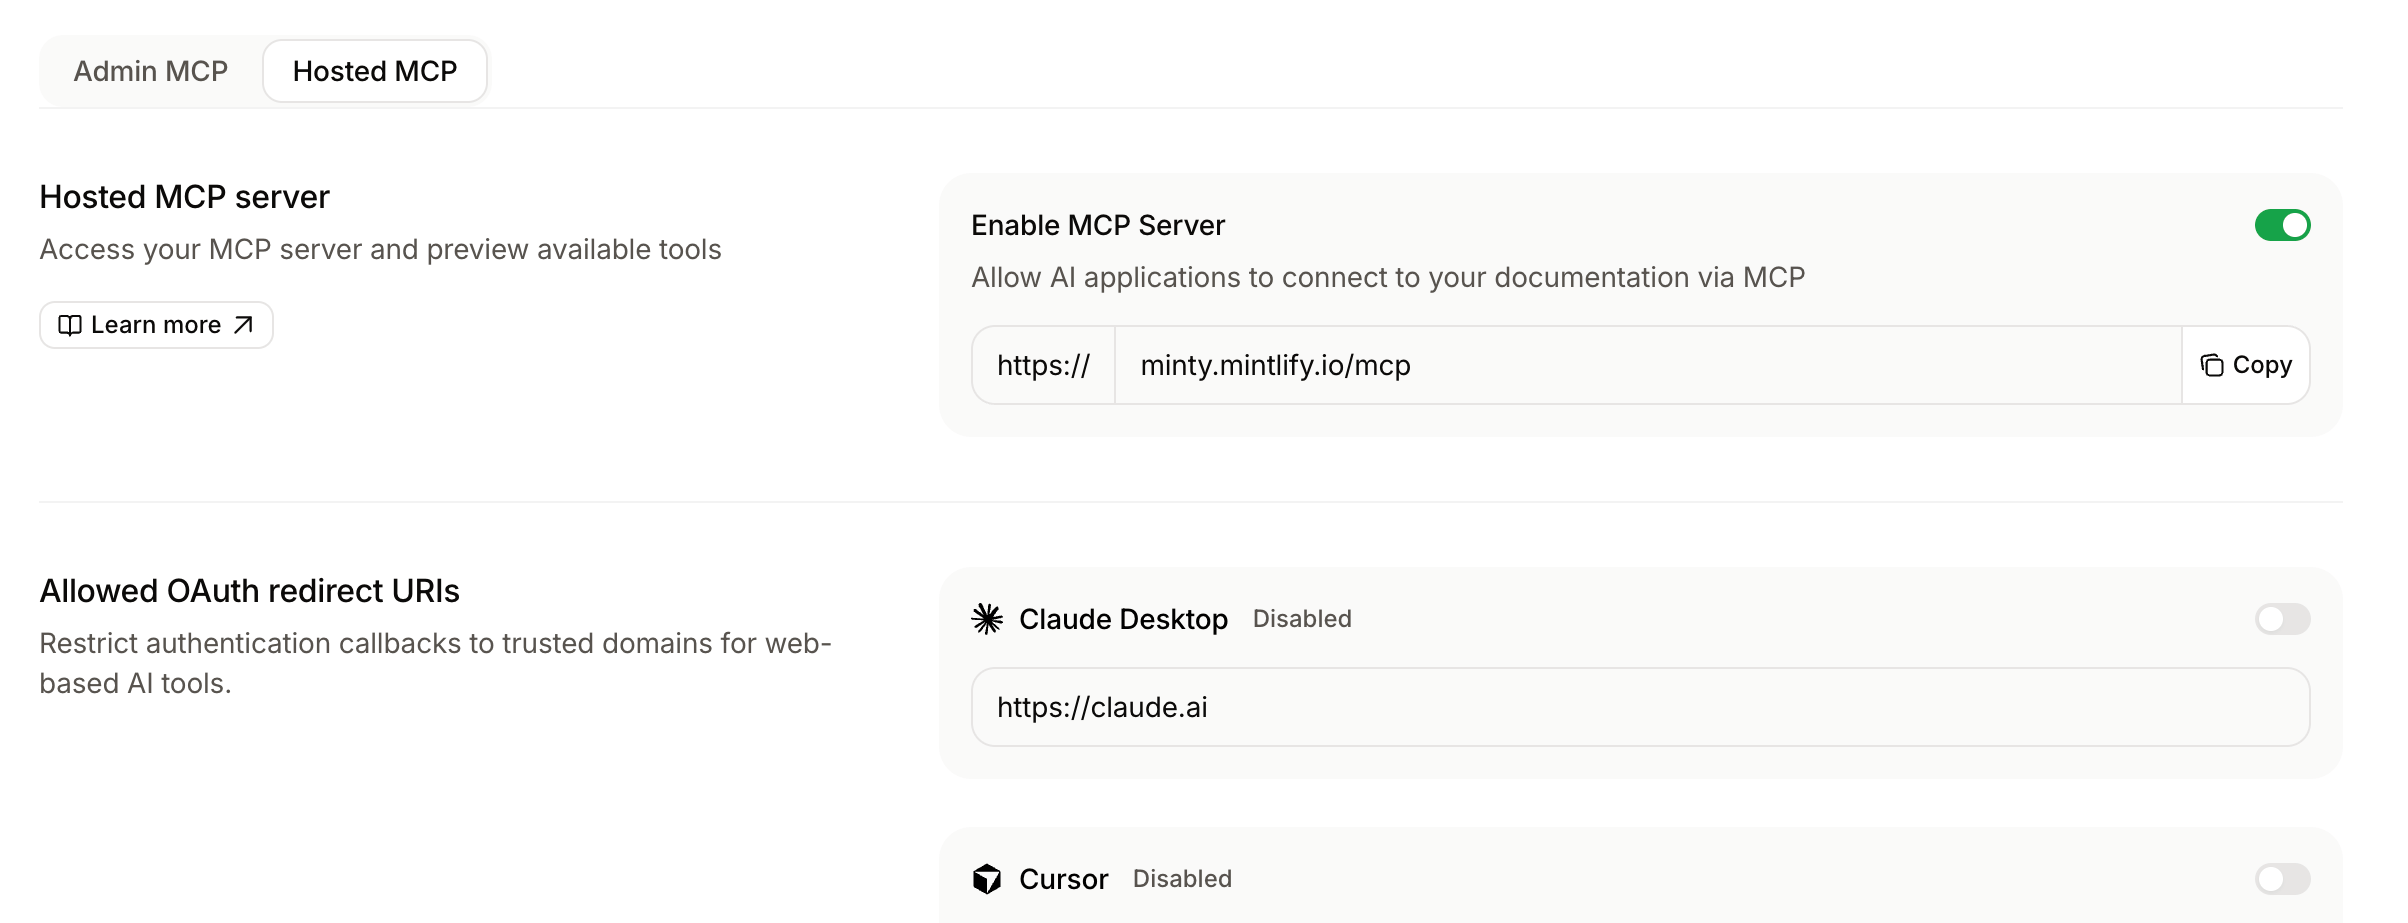The height and width of the screenshot is (923, 2408).
Task: Click the https:// prefix label
Action: (1044, 365)
